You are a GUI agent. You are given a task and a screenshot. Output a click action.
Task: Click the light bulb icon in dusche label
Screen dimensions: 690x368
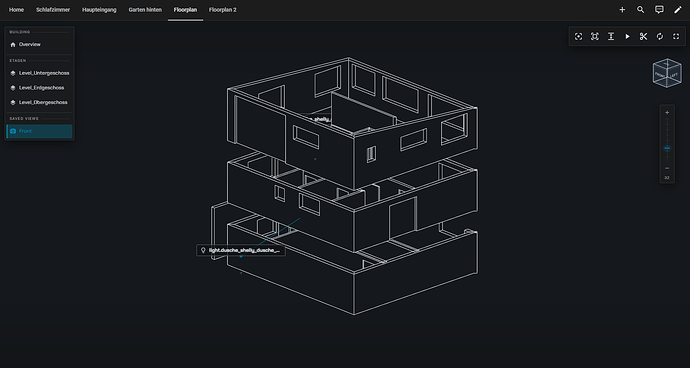tap(203, 250)
